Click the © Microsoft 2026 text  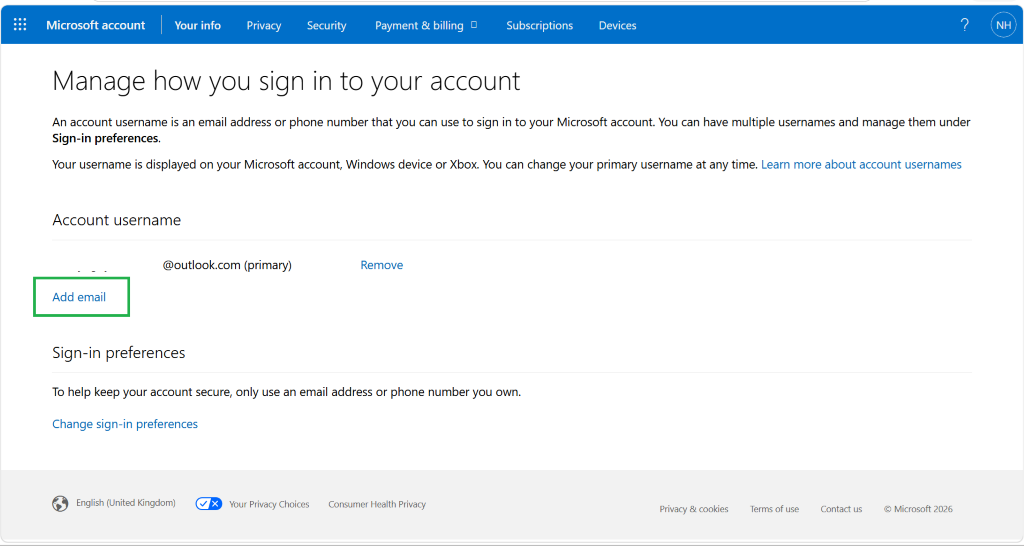(x=918, y=509)
